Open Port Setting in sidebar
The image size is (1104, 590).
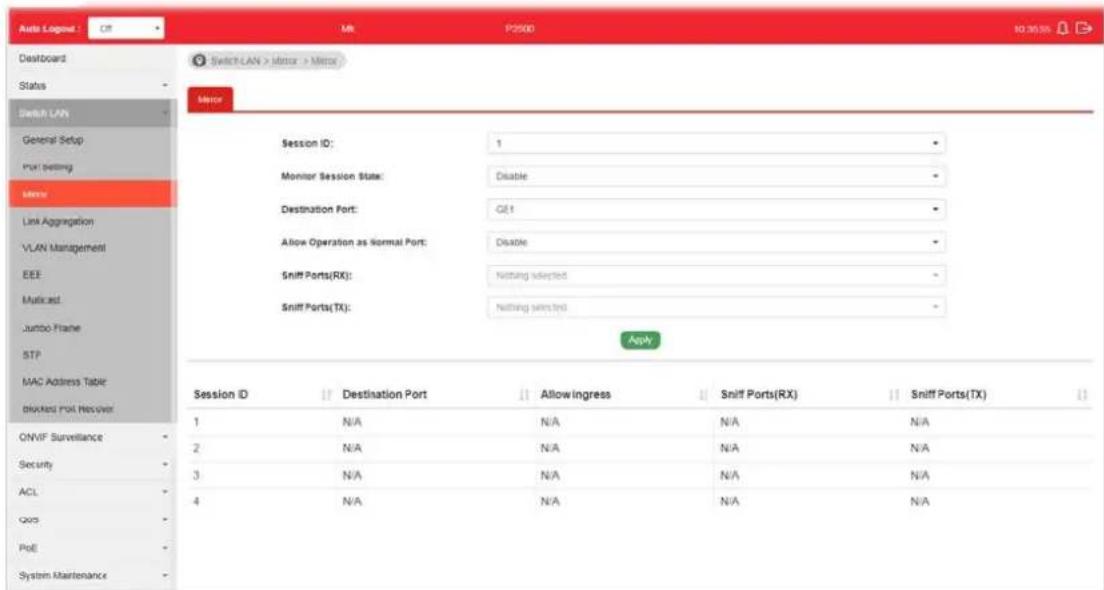(x=92, y=167)
